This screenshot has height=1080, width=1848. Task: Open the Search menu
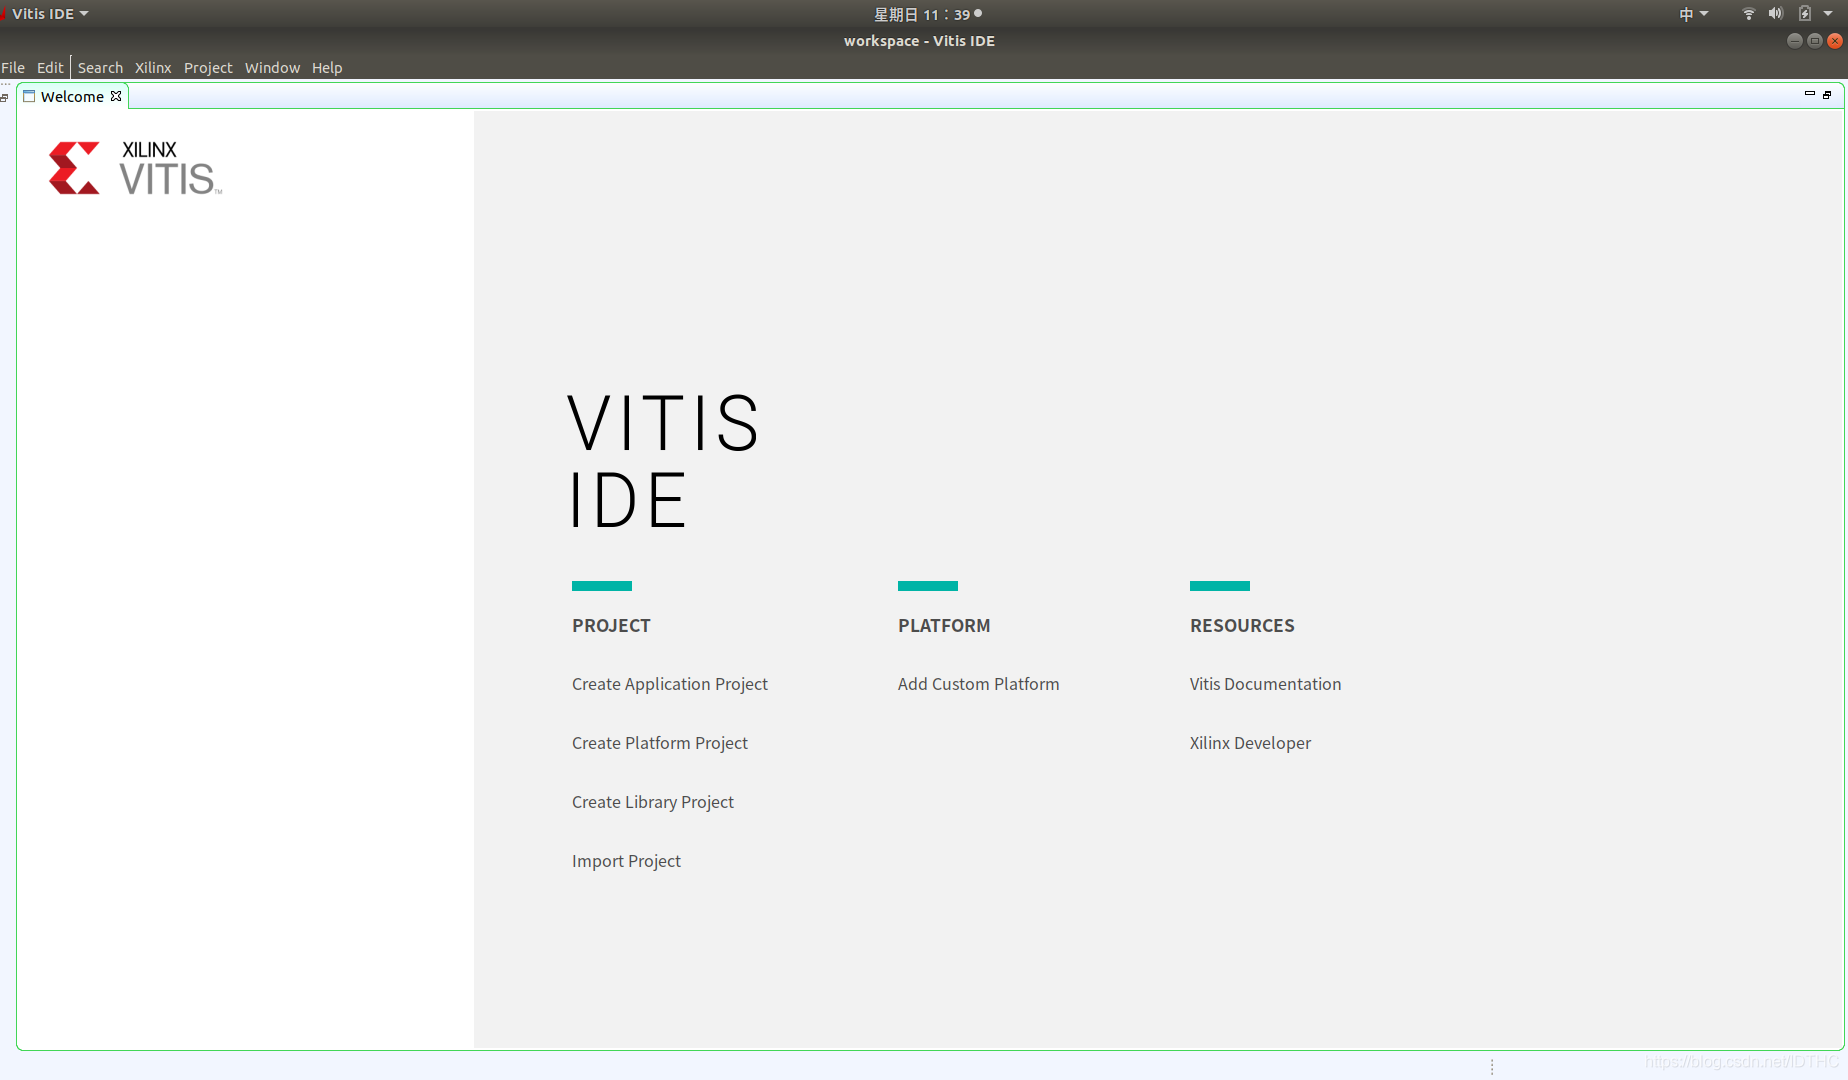coord(100,68)
